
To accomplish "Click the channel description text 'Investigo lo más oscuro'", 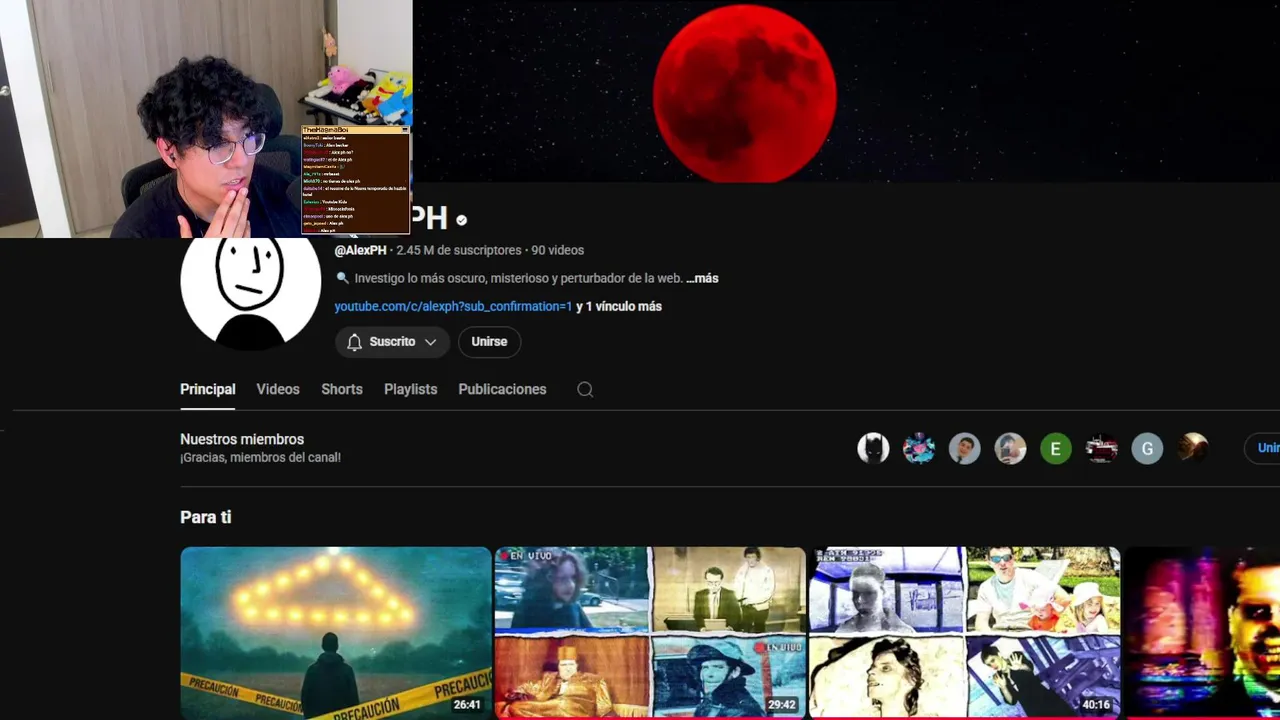I will (x=518, y=278).
